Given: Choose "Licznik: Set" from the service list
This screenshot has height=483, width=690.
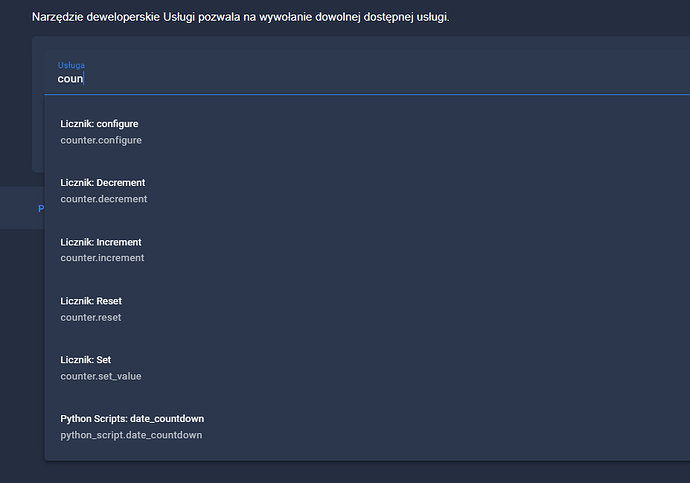Looking at the screenshot, I should click(85, 360).
